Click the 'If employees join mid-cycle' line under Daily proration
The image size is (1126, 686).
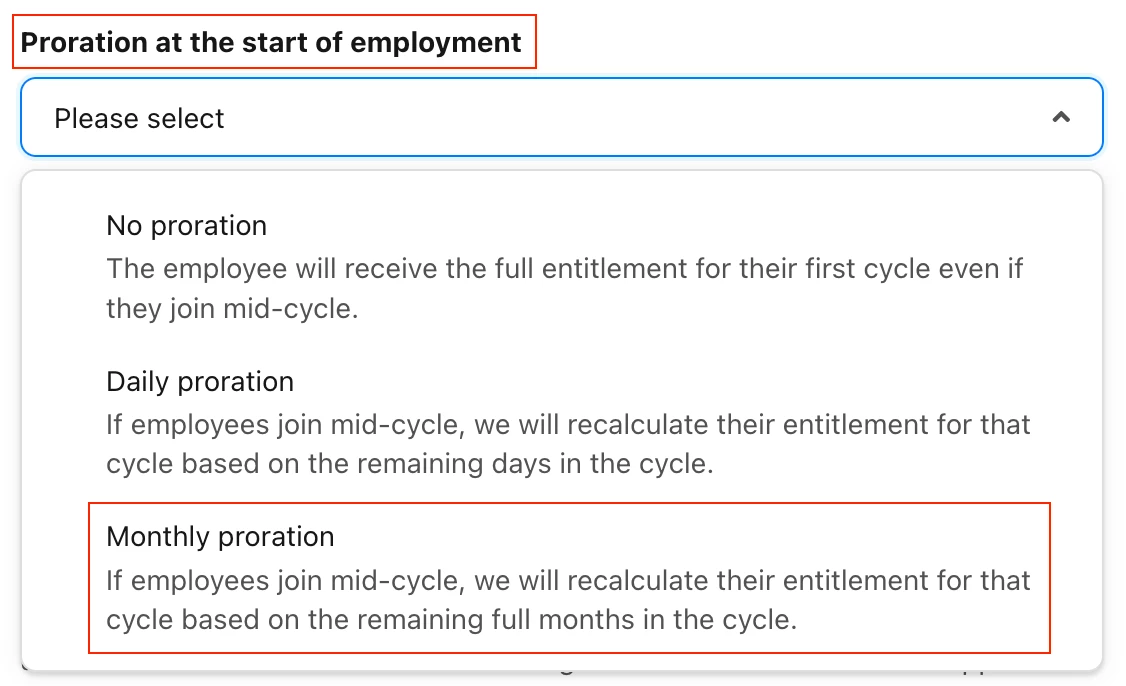pyautogui.click(x=568, y=425)
